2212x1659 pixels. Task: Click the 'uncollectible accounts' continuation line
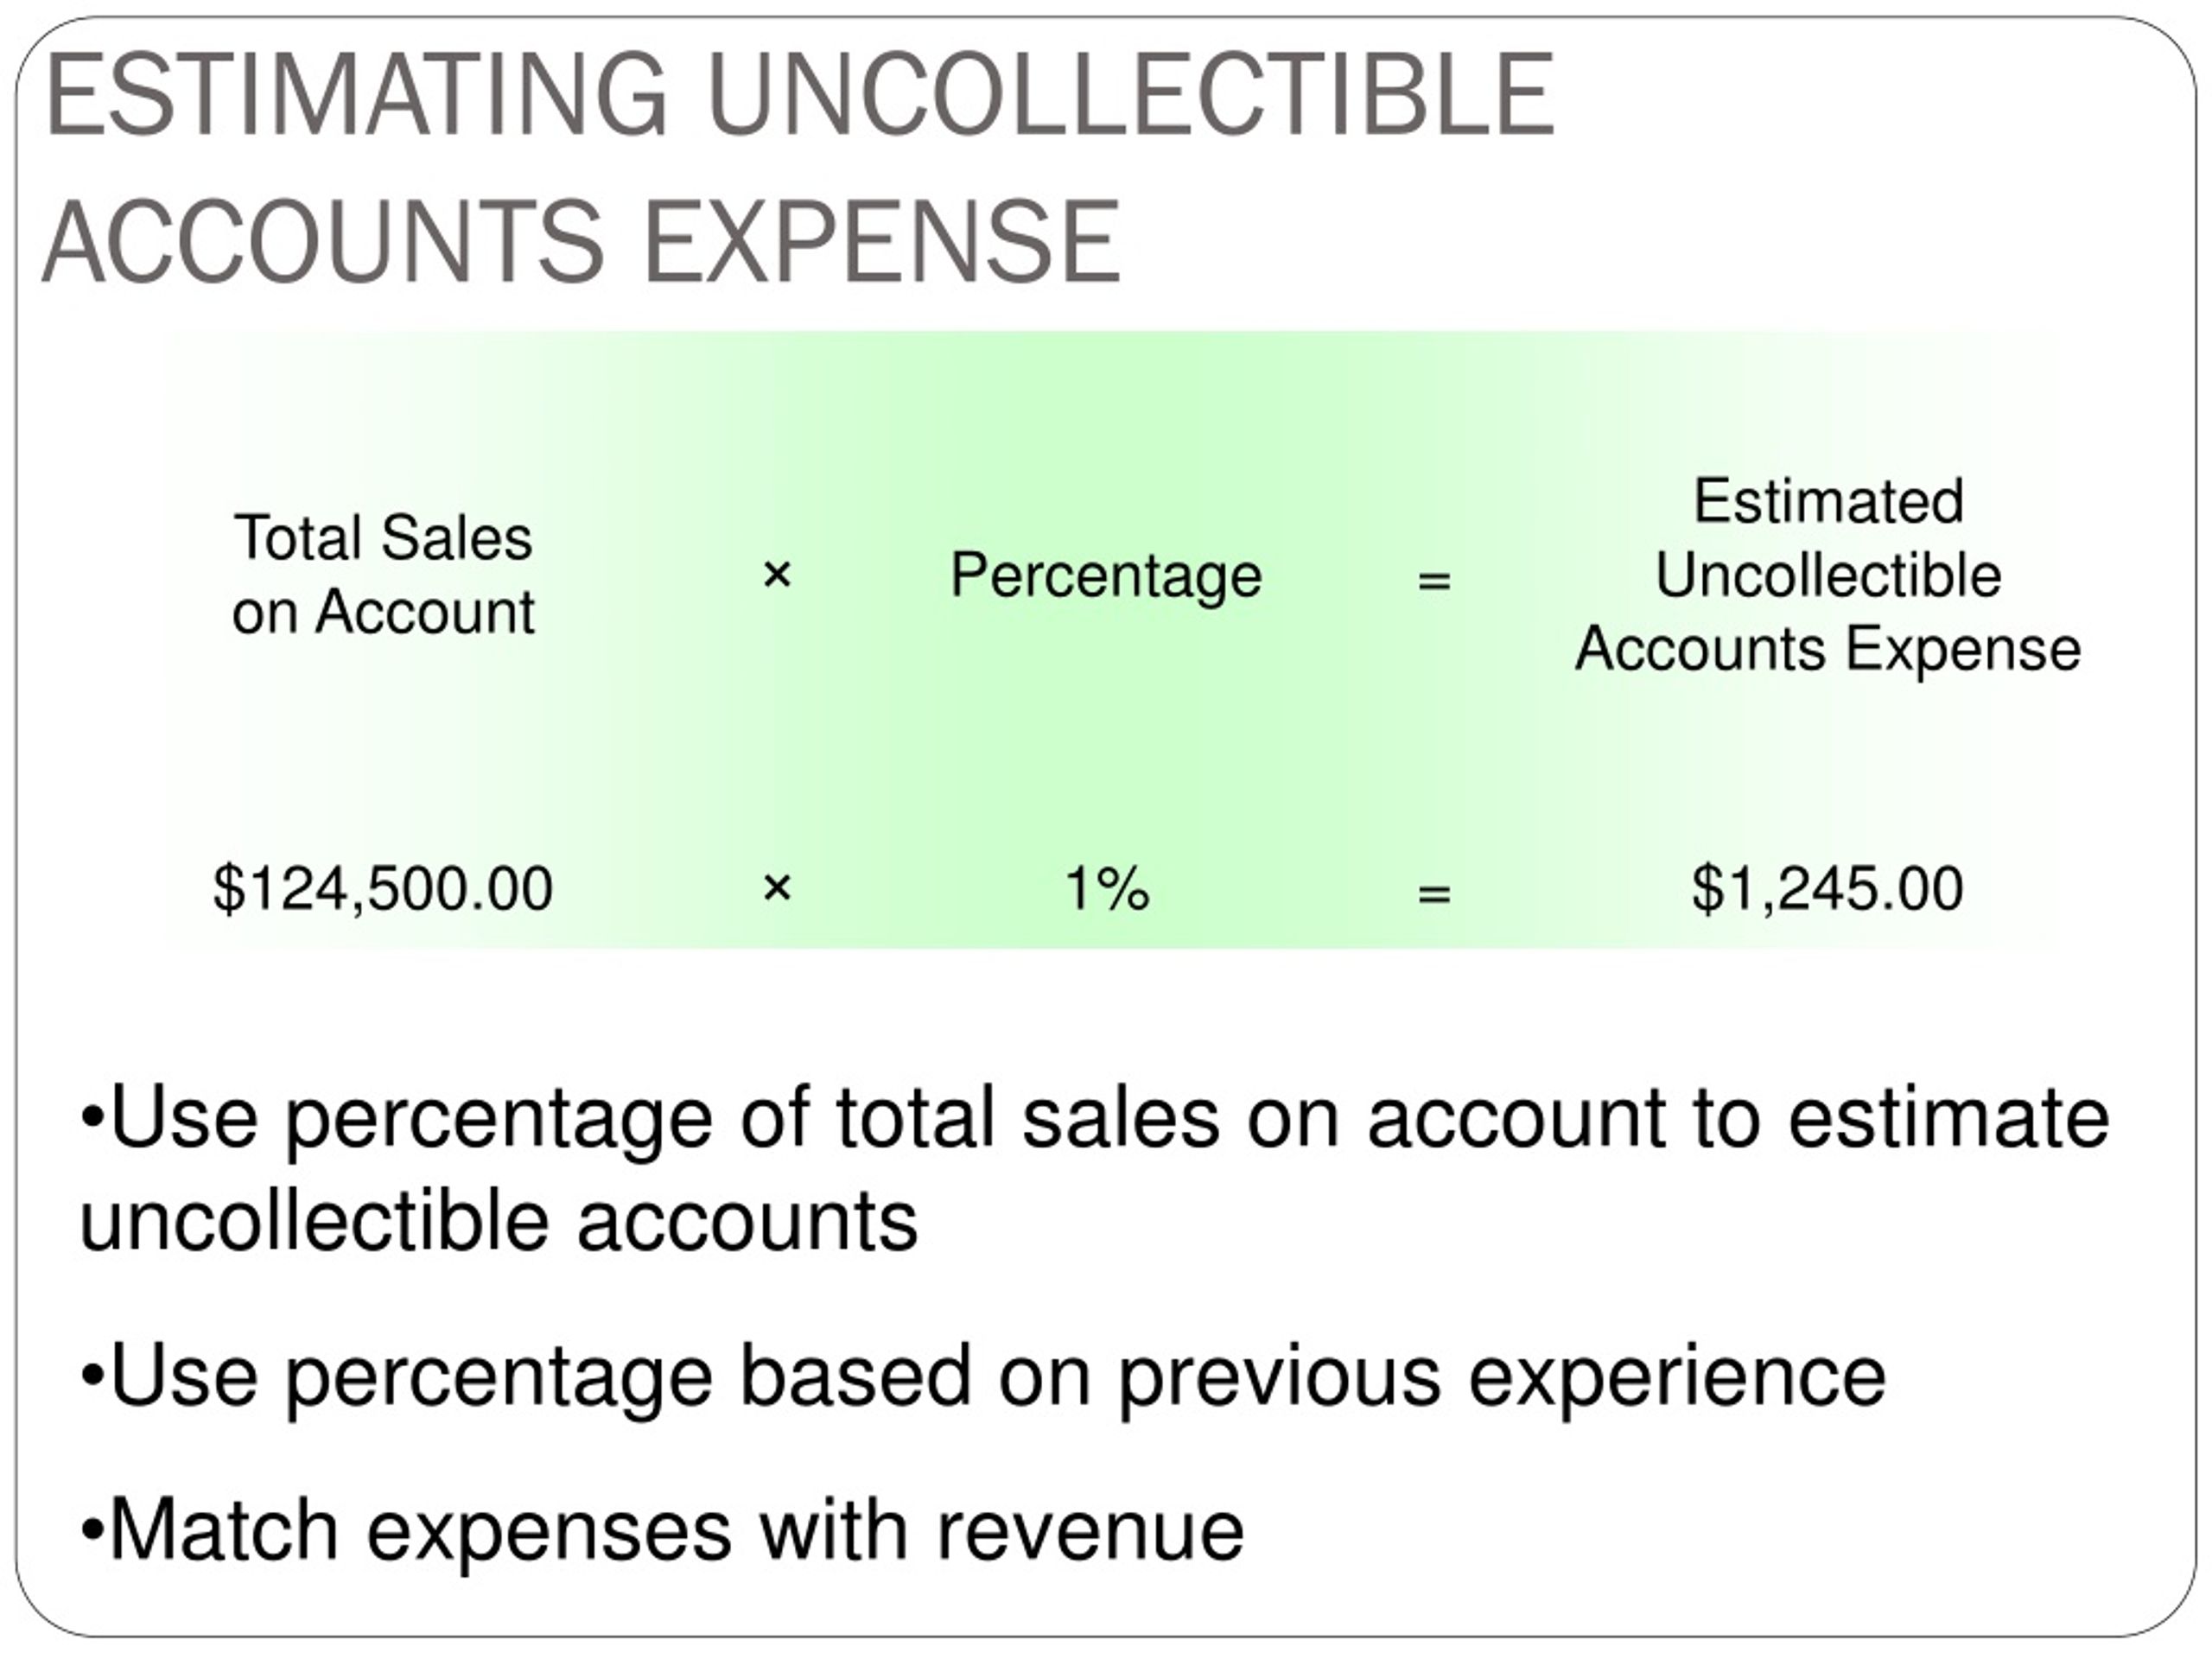point(498,1222)
